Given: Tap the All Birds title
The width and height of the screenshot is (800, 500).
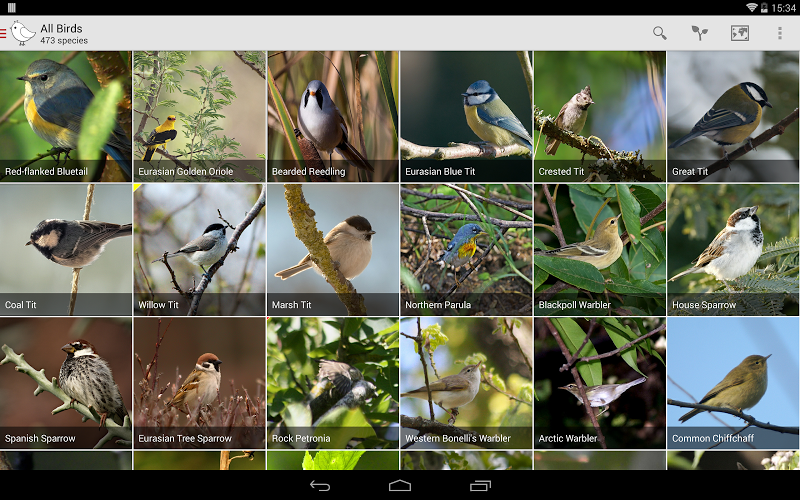Looking at the screenshot, I should coord(61,29).
